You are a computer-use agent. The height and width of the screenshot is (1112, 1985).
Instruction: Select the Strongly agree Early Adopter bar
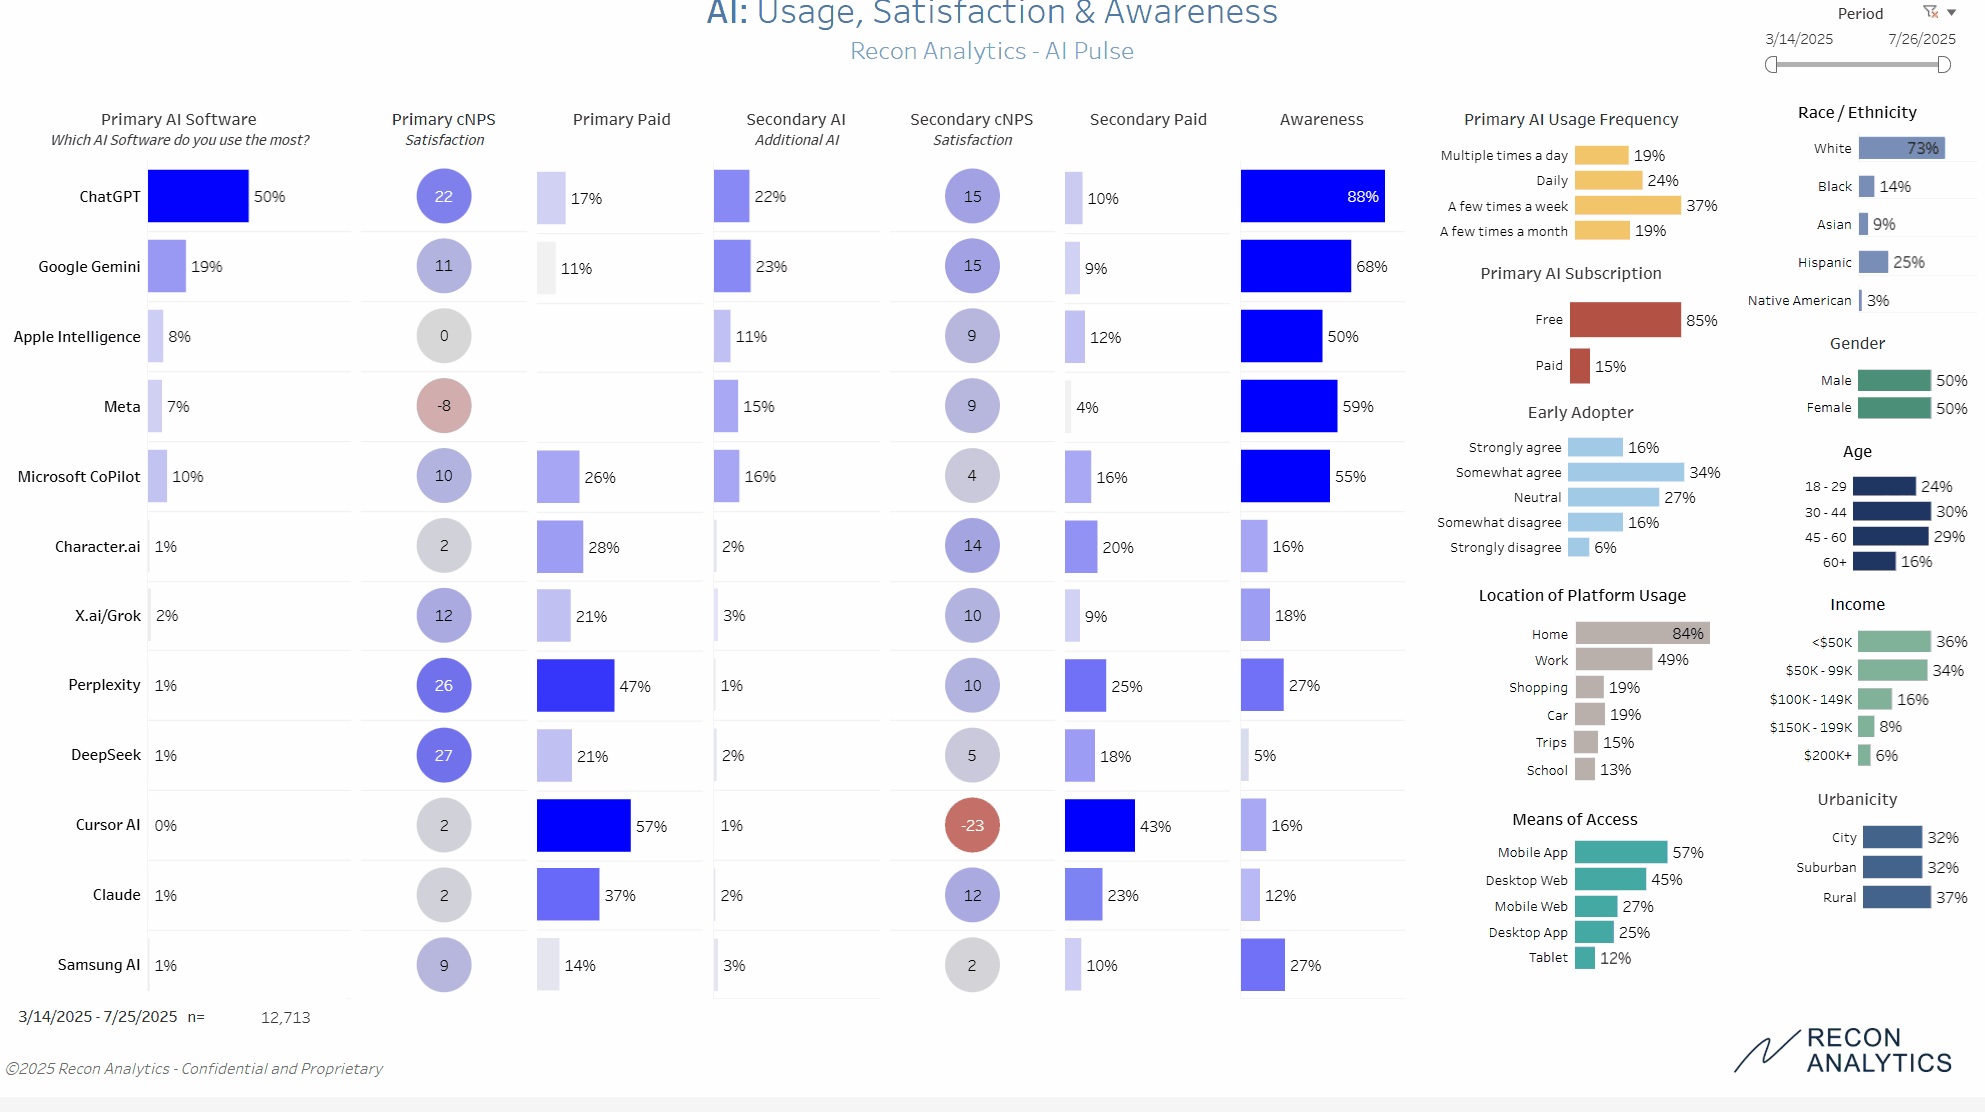(1594, 447)
